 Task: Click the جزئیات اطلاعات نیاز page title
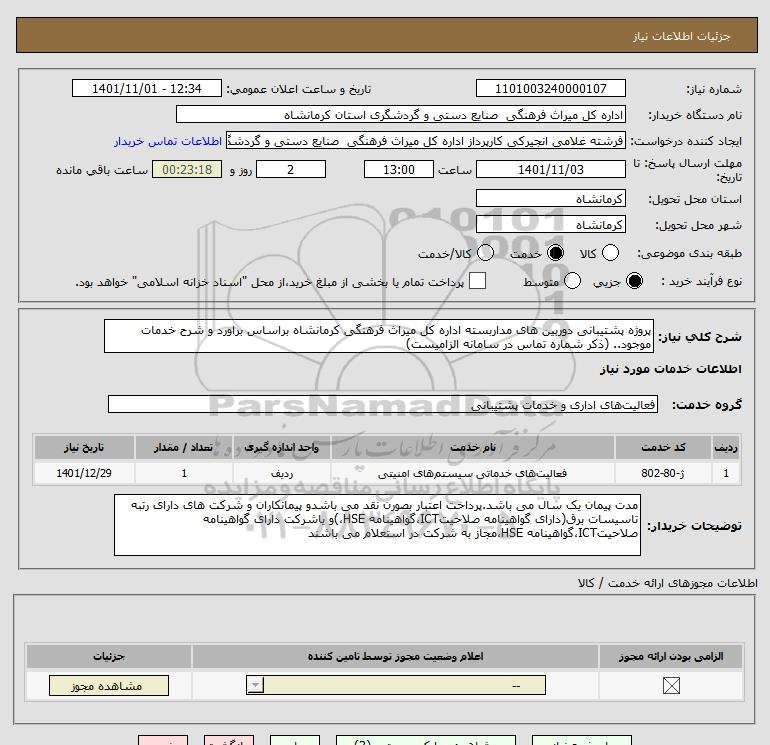(682, 36)
